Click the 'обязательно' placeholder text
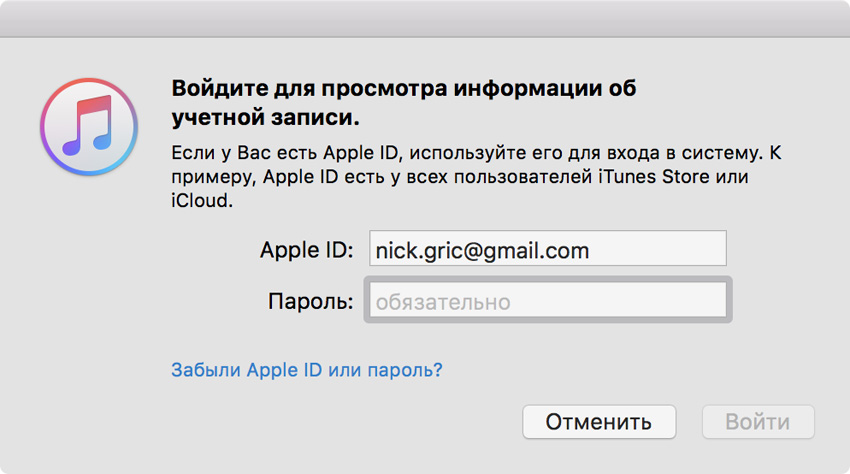The height and width of the screenshot is (474, 850). [x=443, y=301]
